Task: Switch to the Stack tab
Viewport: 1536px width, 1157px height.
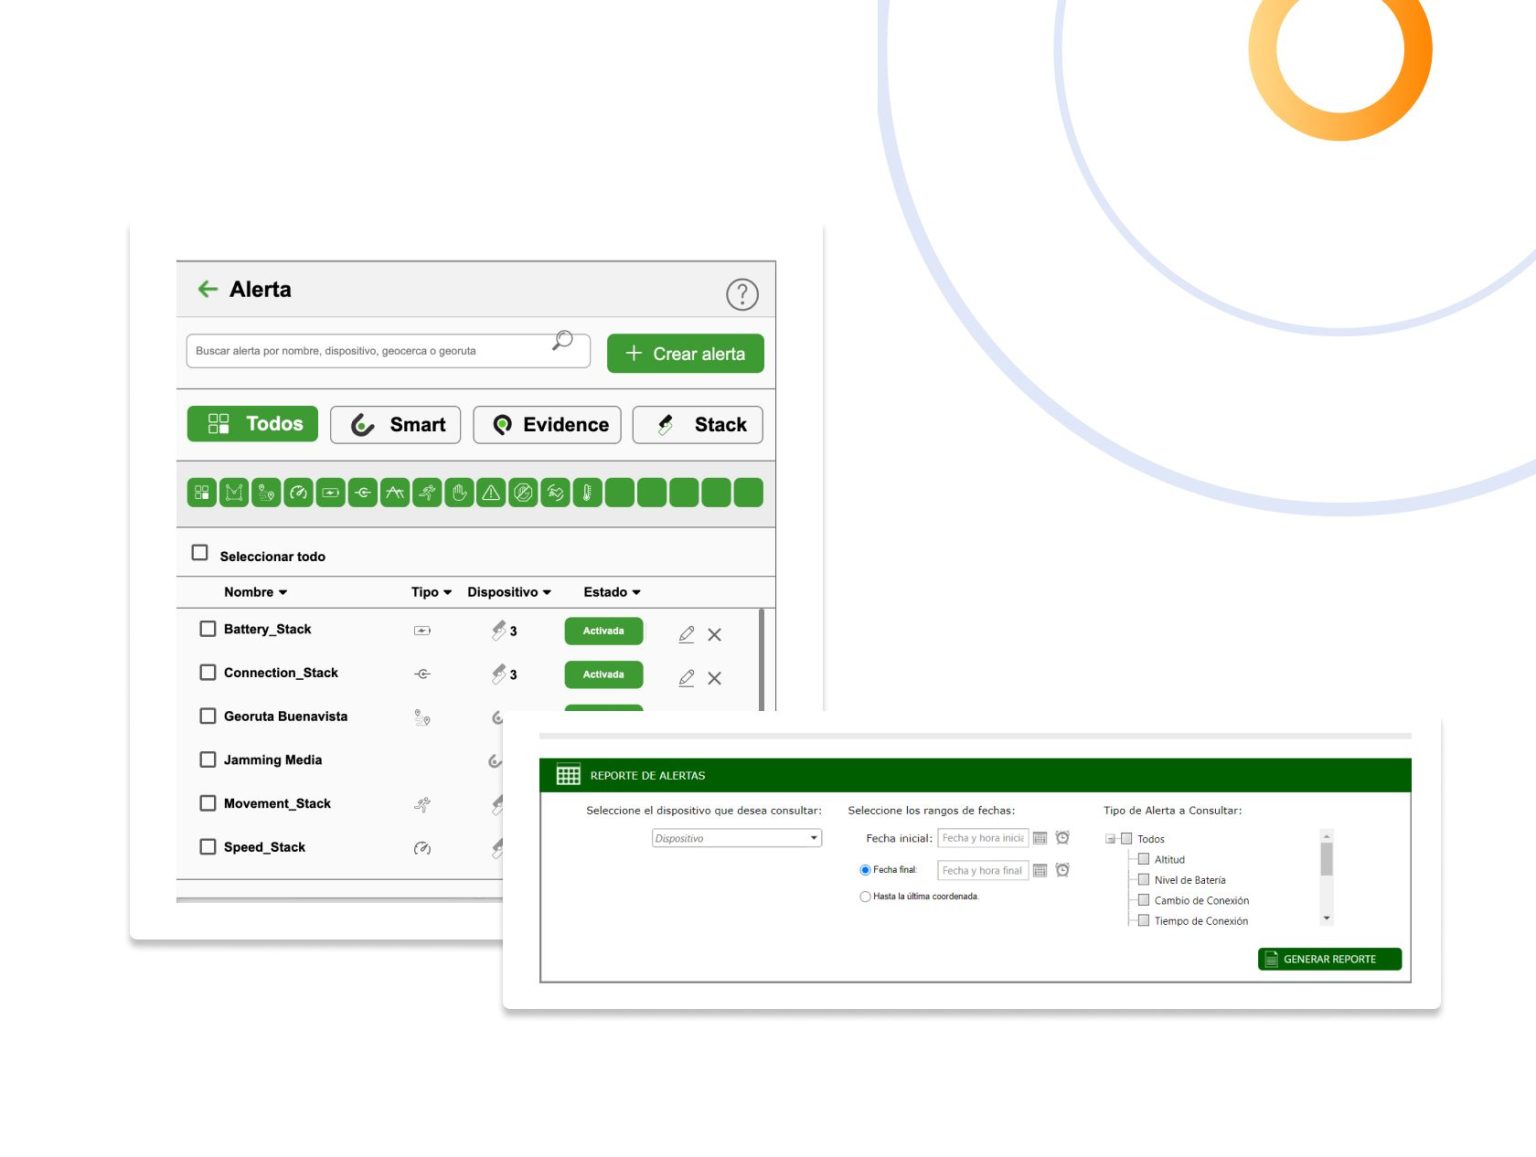Action: 698,425
